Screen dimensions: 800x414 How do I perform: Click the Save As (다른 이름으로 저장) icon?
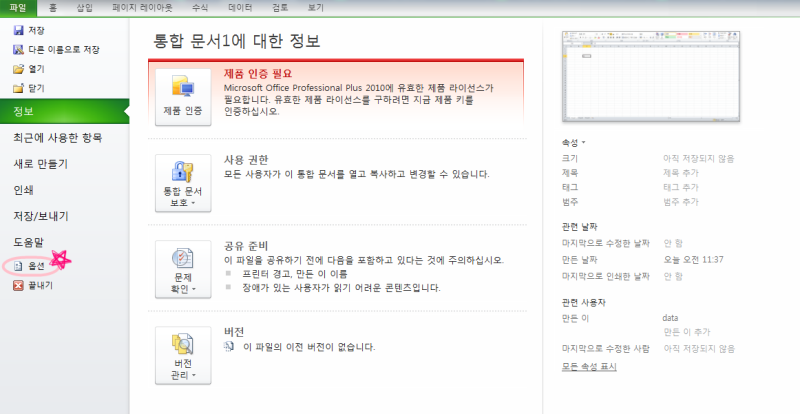18,50
